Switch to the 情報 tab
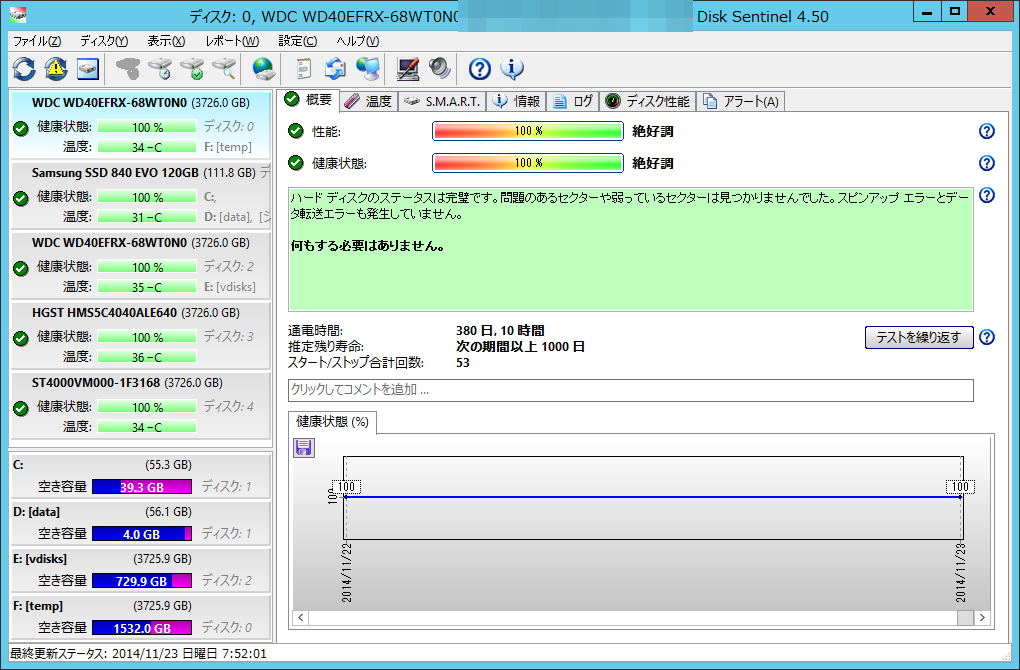The height and width of the screenshot is (670, 1020). pos(517,101)
